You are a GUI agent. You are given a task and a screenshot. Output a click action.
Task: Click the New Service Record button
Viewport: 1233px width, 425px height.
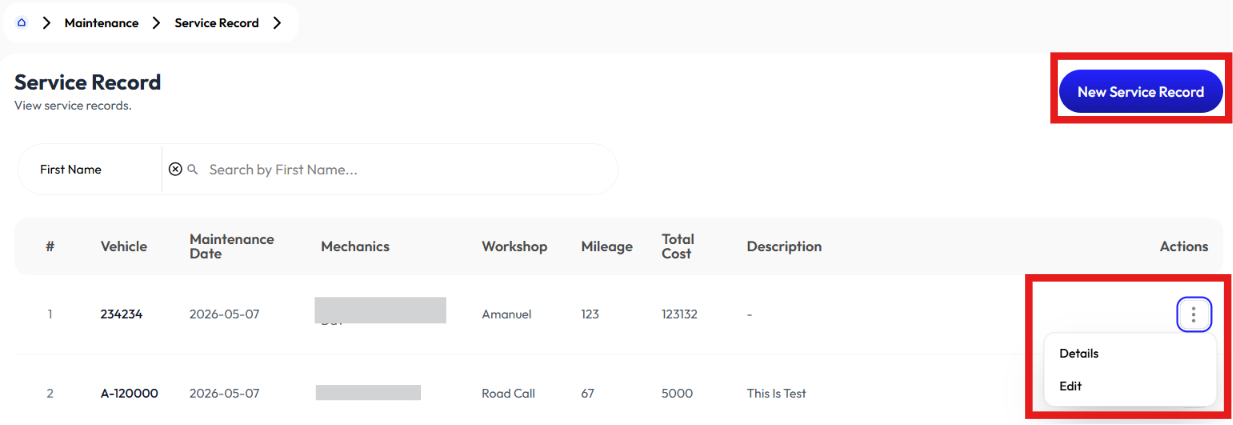pyautogui.click(x=1140, y=92)
